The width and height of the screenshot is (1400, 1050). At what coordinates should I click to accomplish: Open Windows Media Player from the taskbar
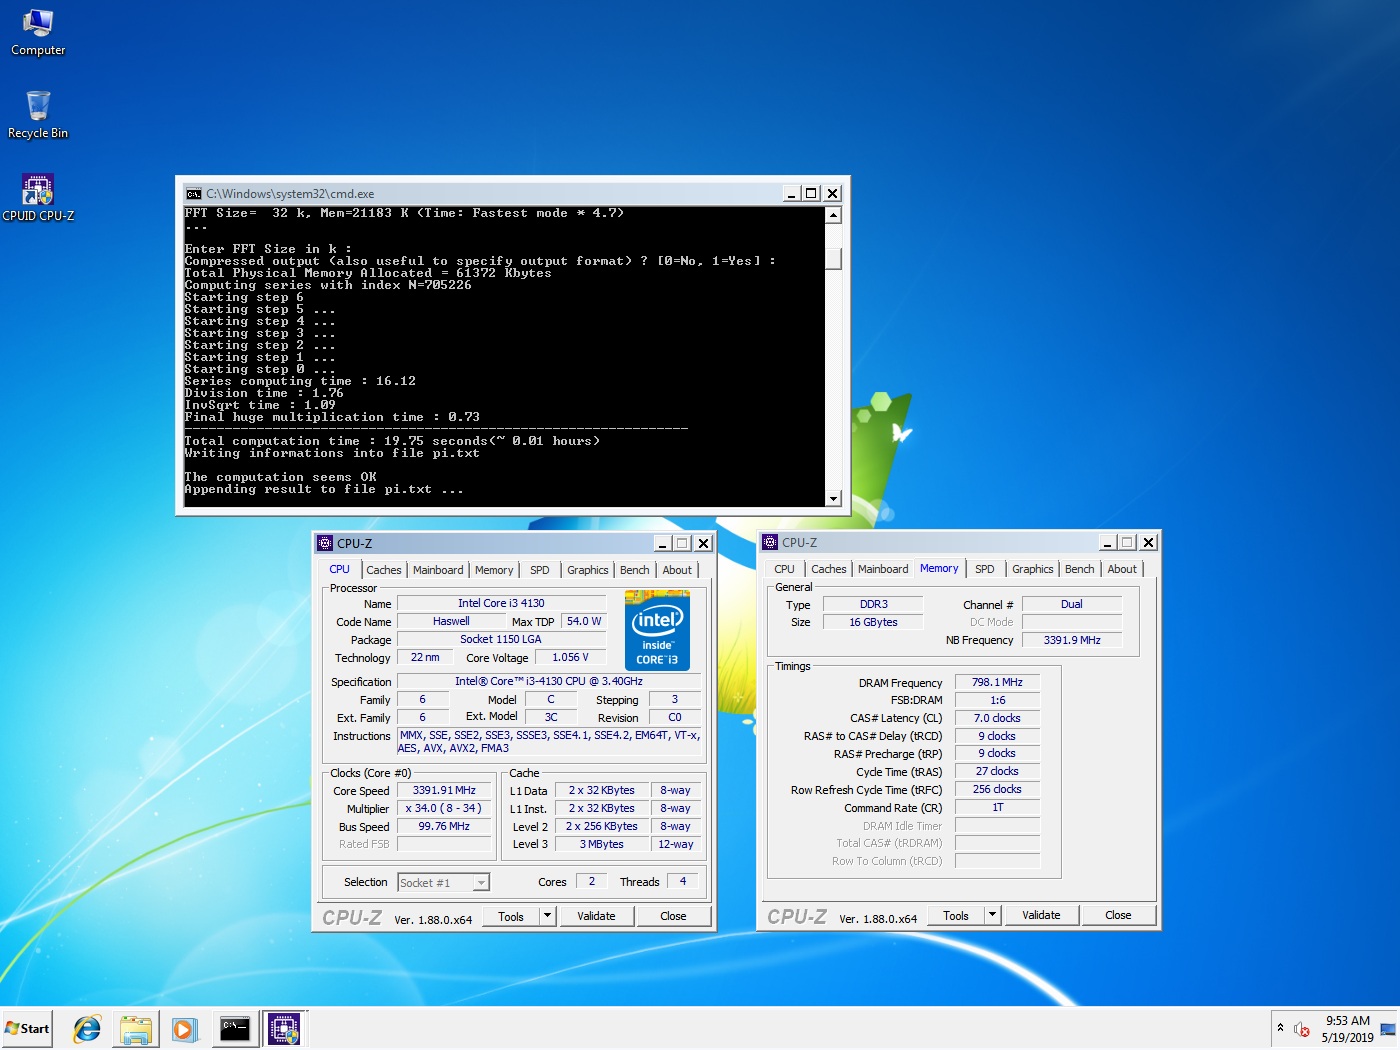(x=184, y=1028)
